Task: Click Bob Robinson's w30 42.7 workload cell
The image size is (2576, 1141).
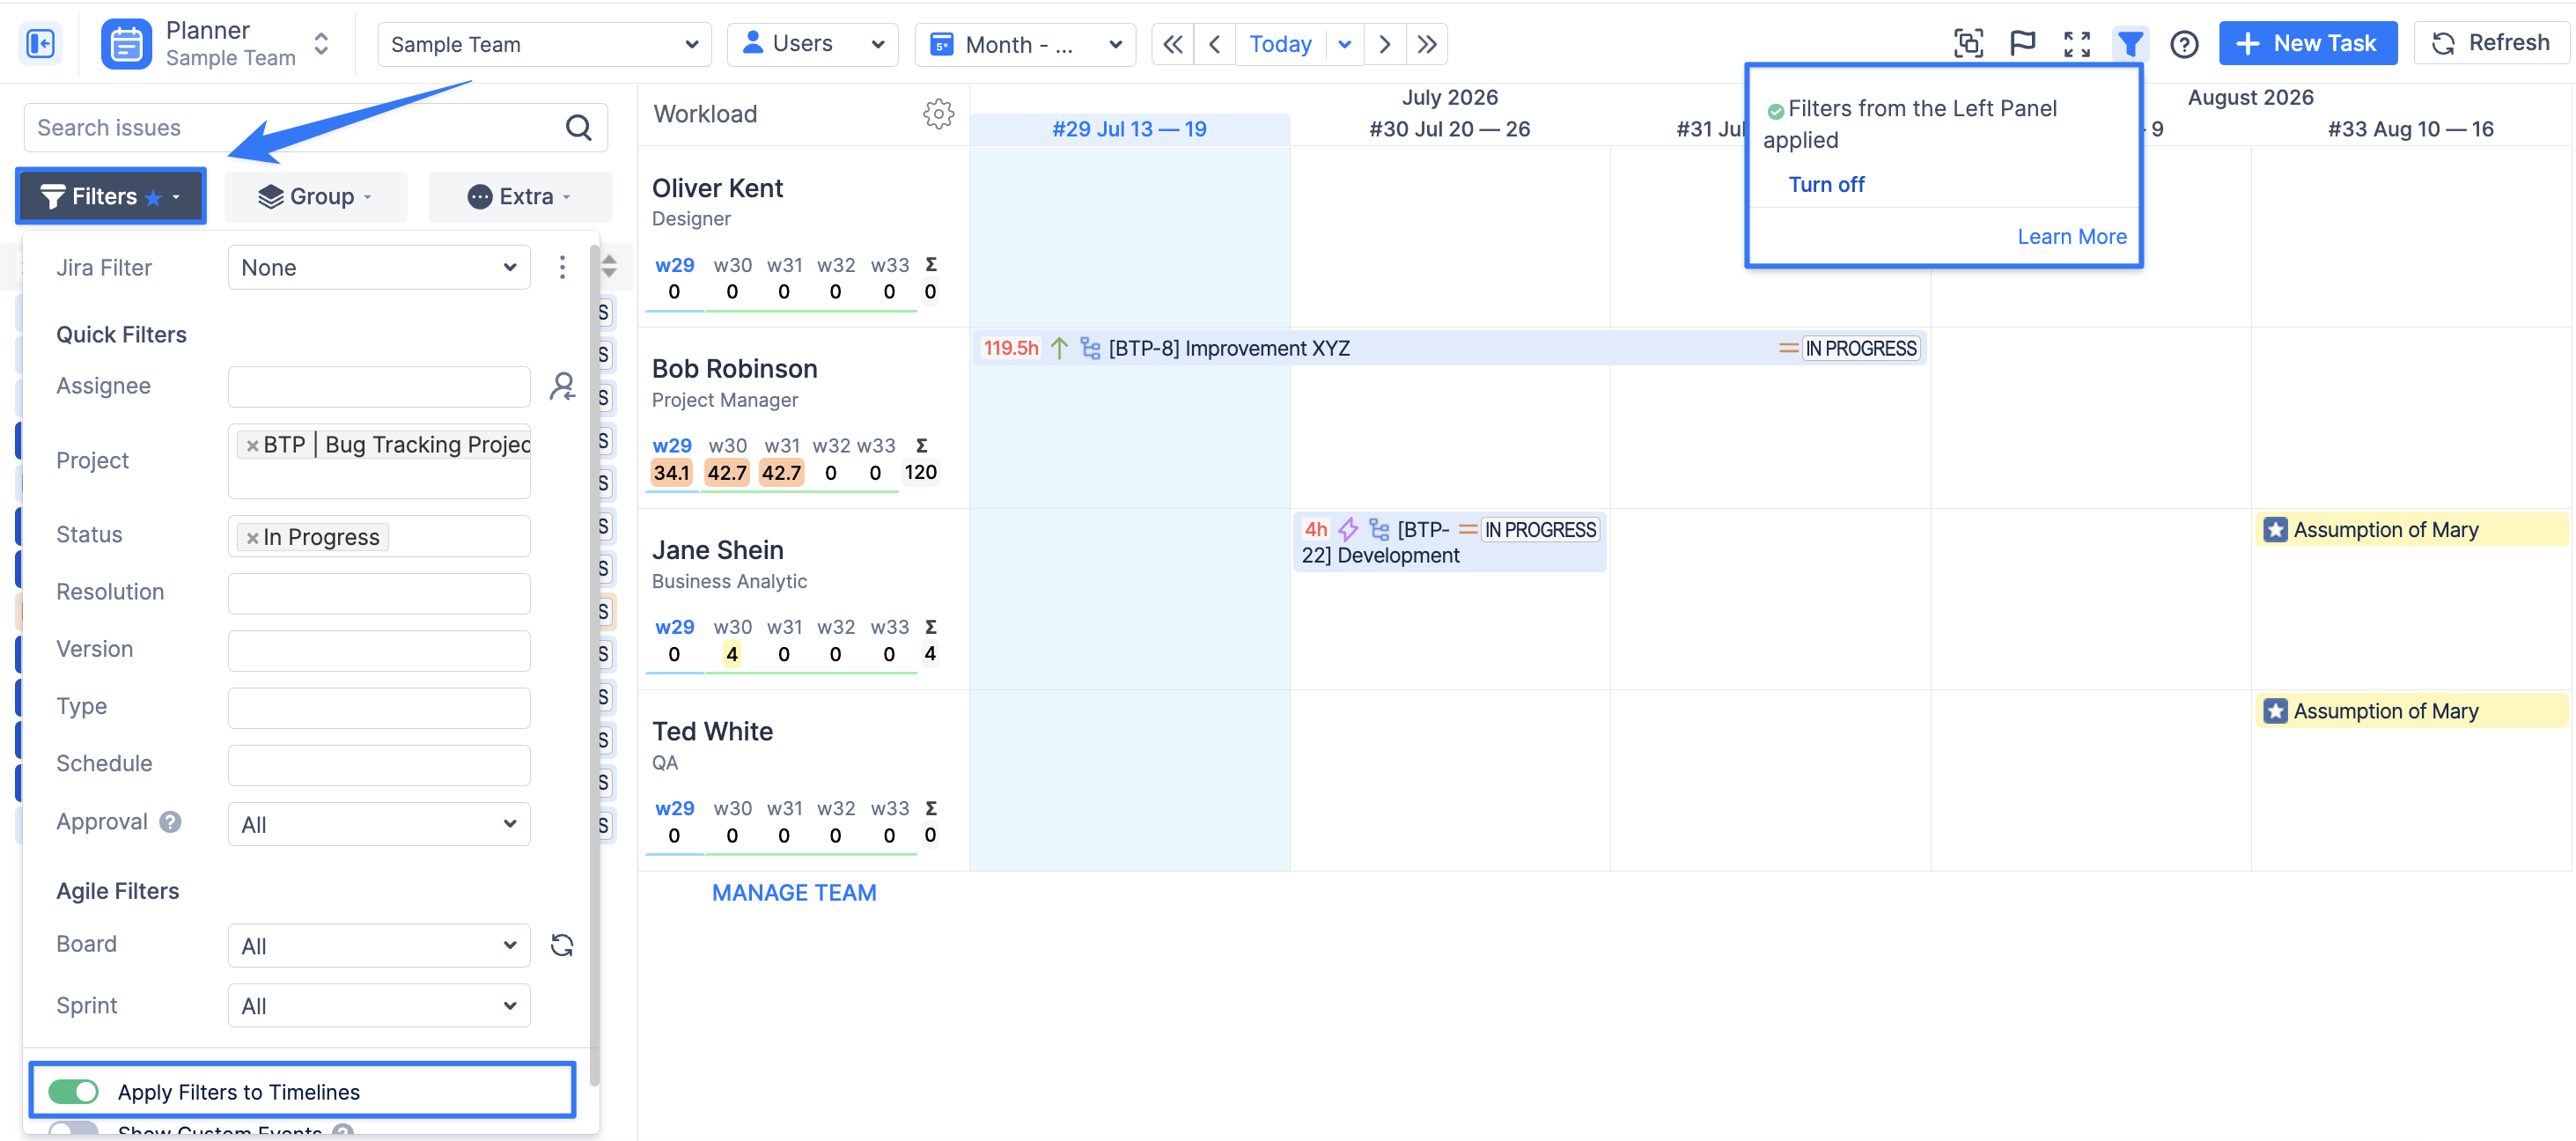Action: point(727,472)
